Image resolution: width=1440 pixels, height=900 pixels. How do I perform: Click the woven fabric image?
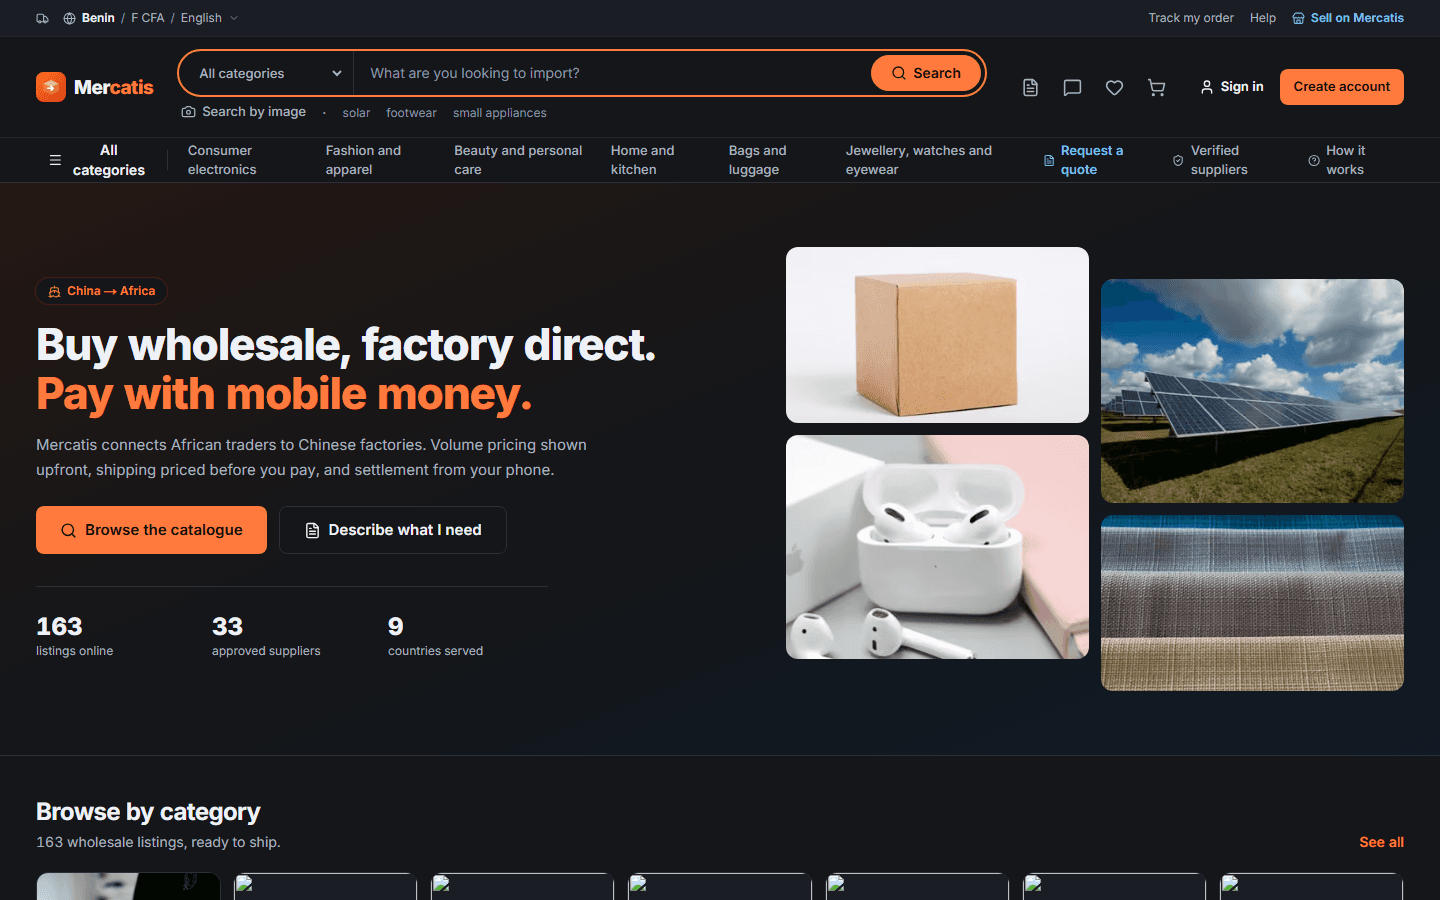pos(1252,603)
